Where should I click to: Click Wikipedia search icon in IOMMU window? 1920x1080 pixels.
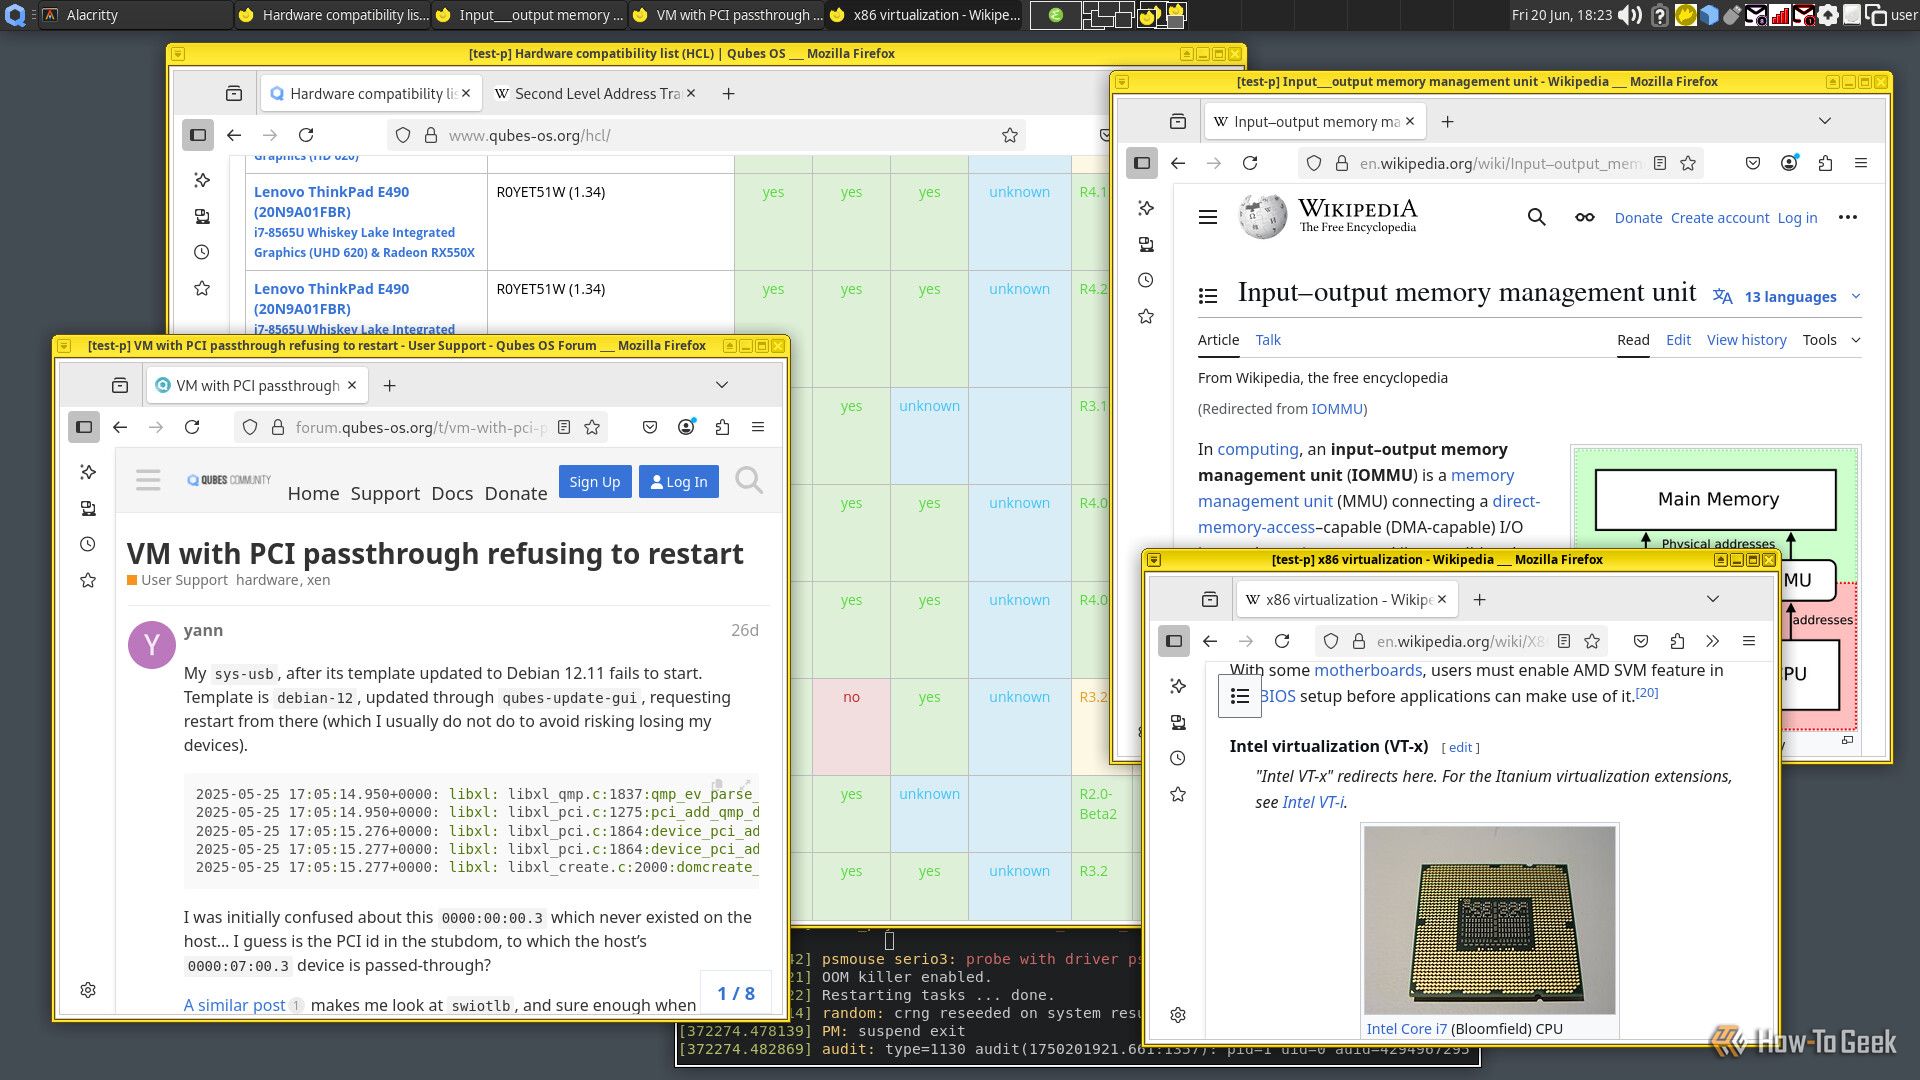coord(1537,217)
